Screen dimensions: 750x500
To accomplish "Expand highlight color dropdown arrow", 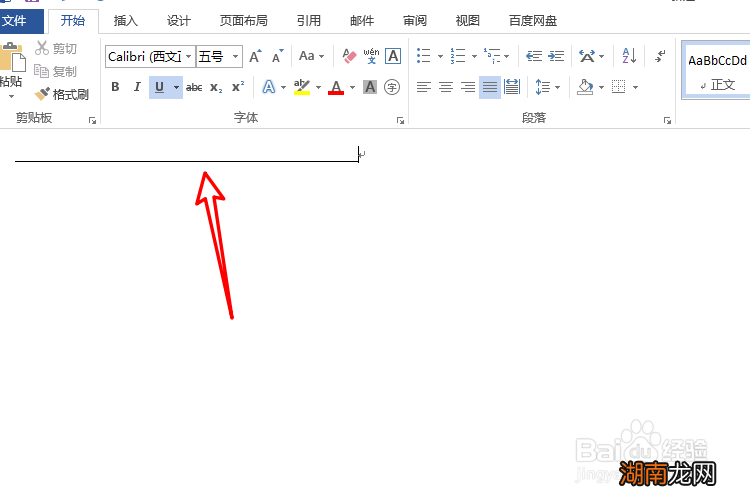I will point(319,88).
